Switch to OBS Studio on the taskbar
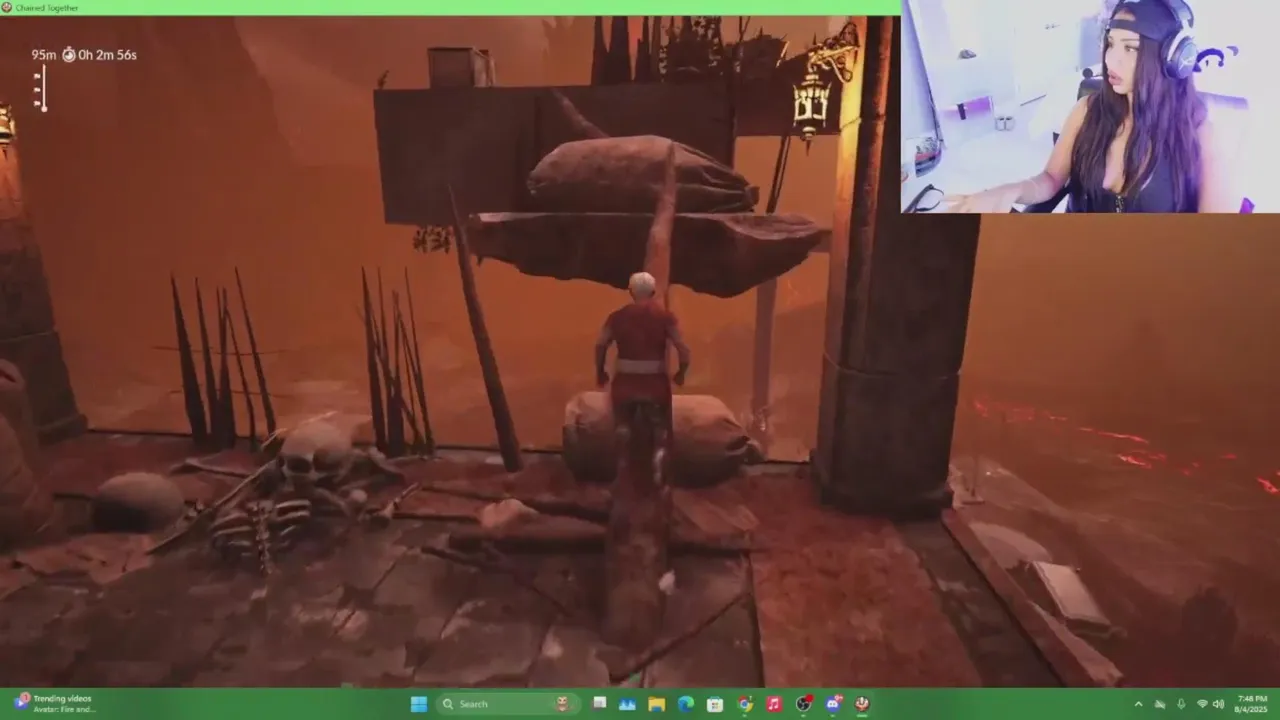 [x=803, y=704]
